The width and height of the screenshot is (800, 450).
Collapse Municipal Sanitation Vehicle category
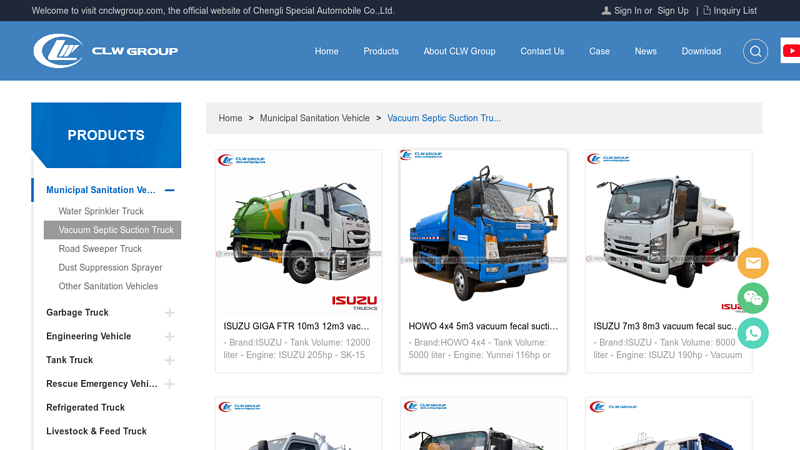coord(169,190)
